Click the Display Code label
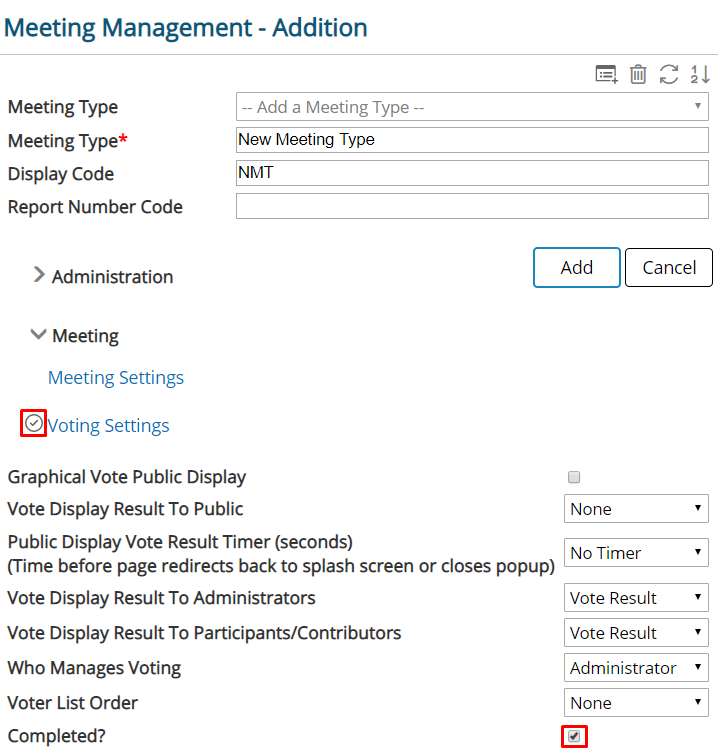This screenshot has height=749, width=718. [61, 174]
